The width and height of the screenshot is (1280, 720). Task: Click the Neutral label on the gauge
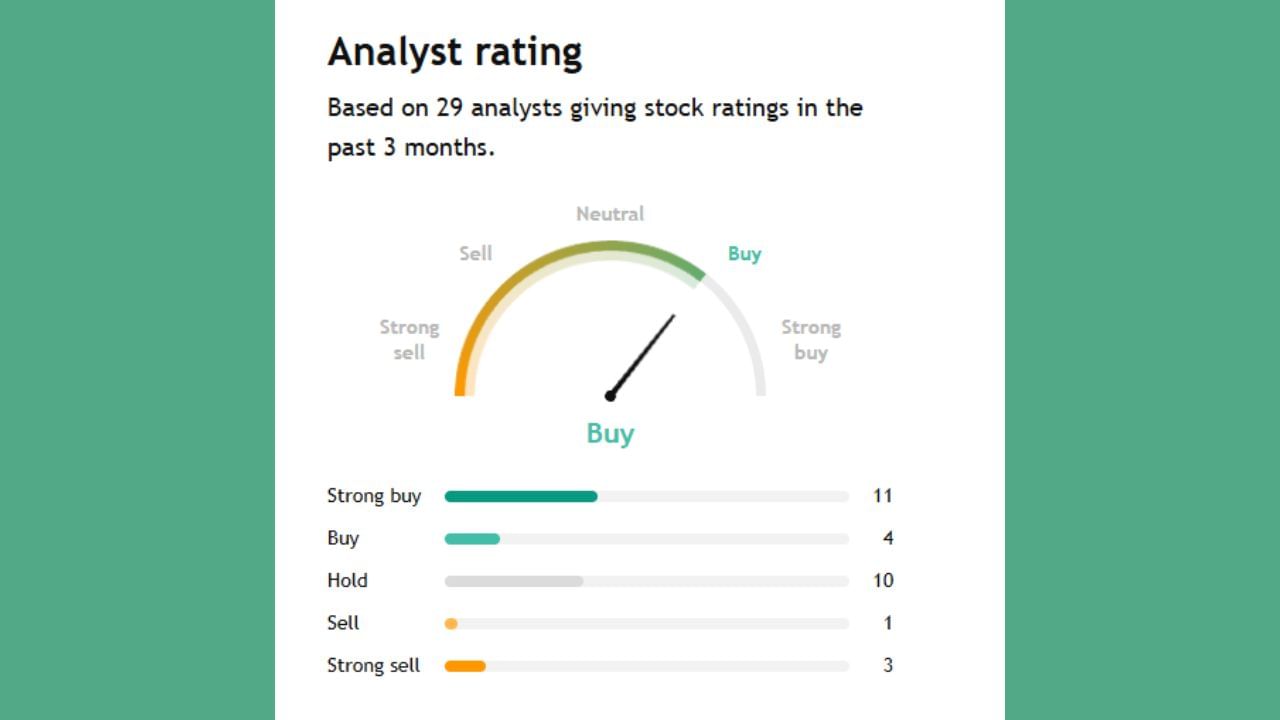point(610,214)
